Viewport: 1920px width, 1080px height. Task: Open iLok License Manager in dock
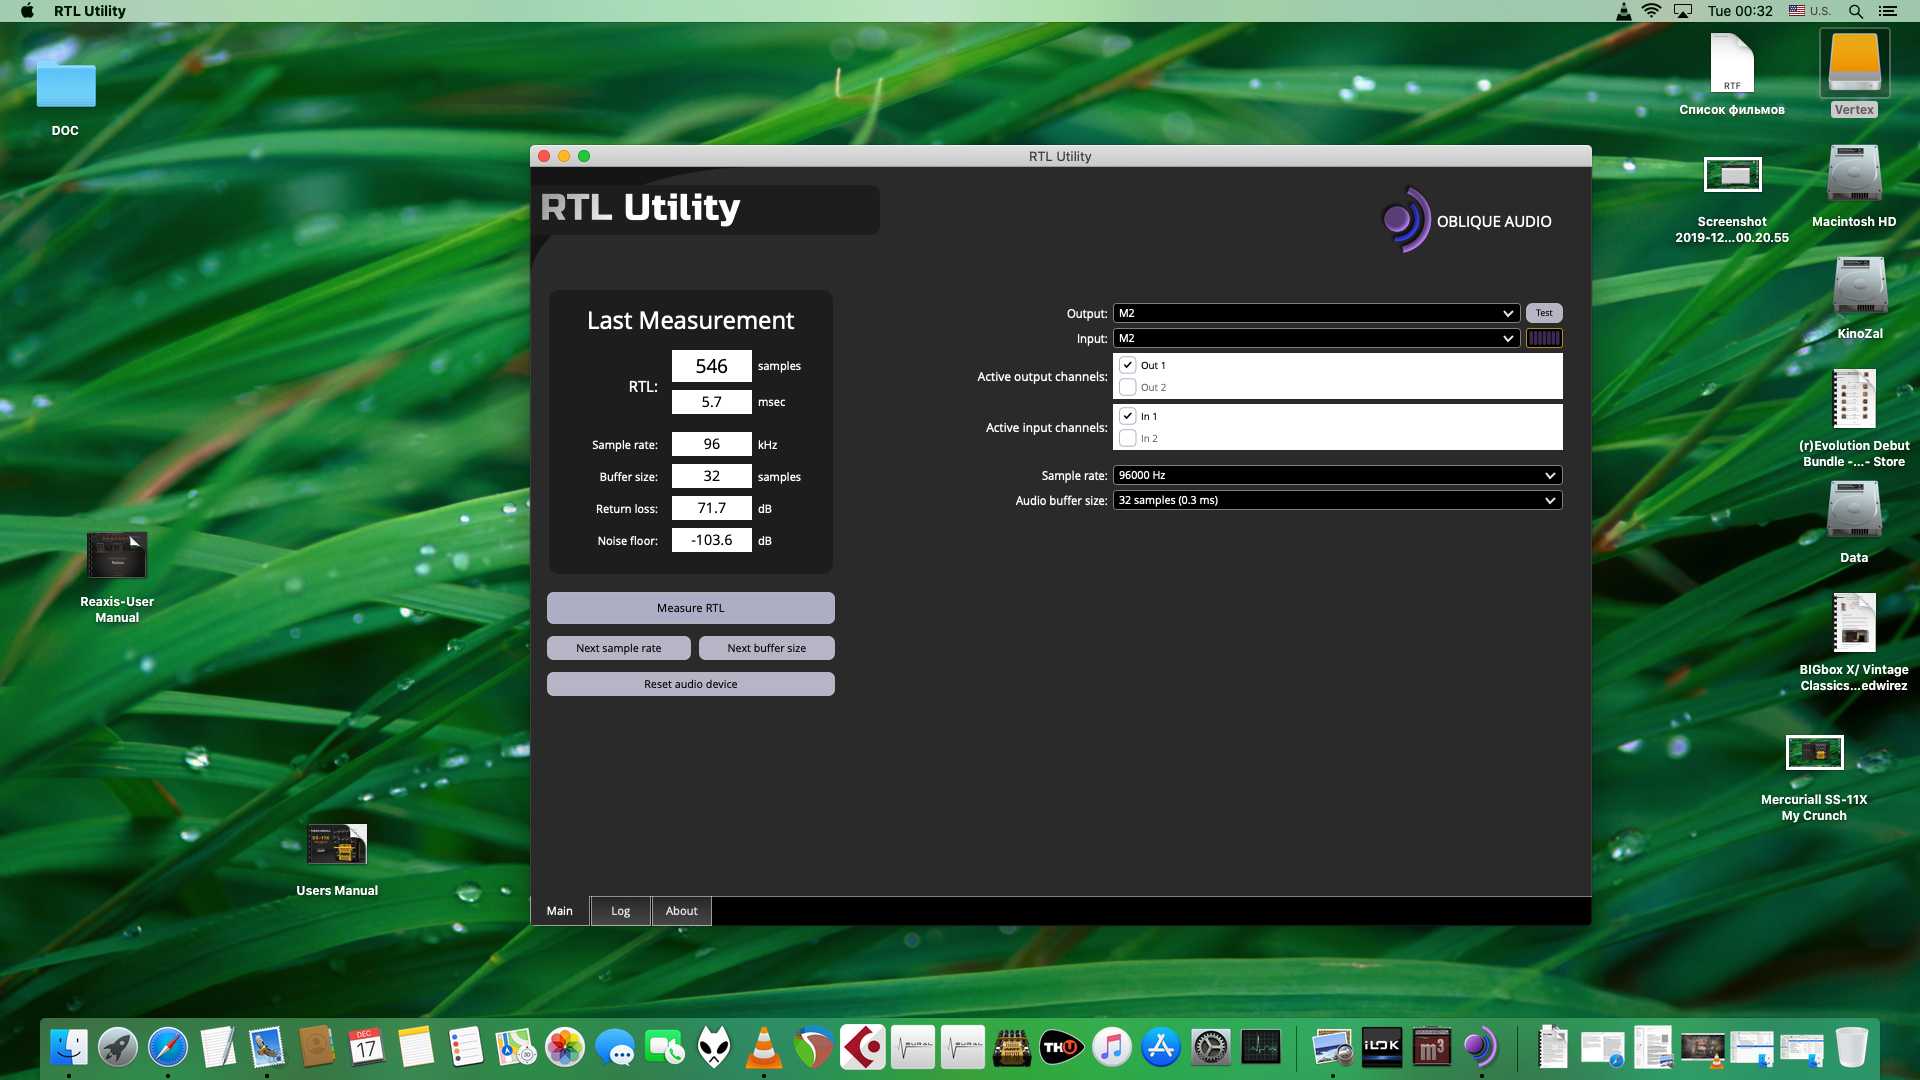click(x=1381, y=1048)
